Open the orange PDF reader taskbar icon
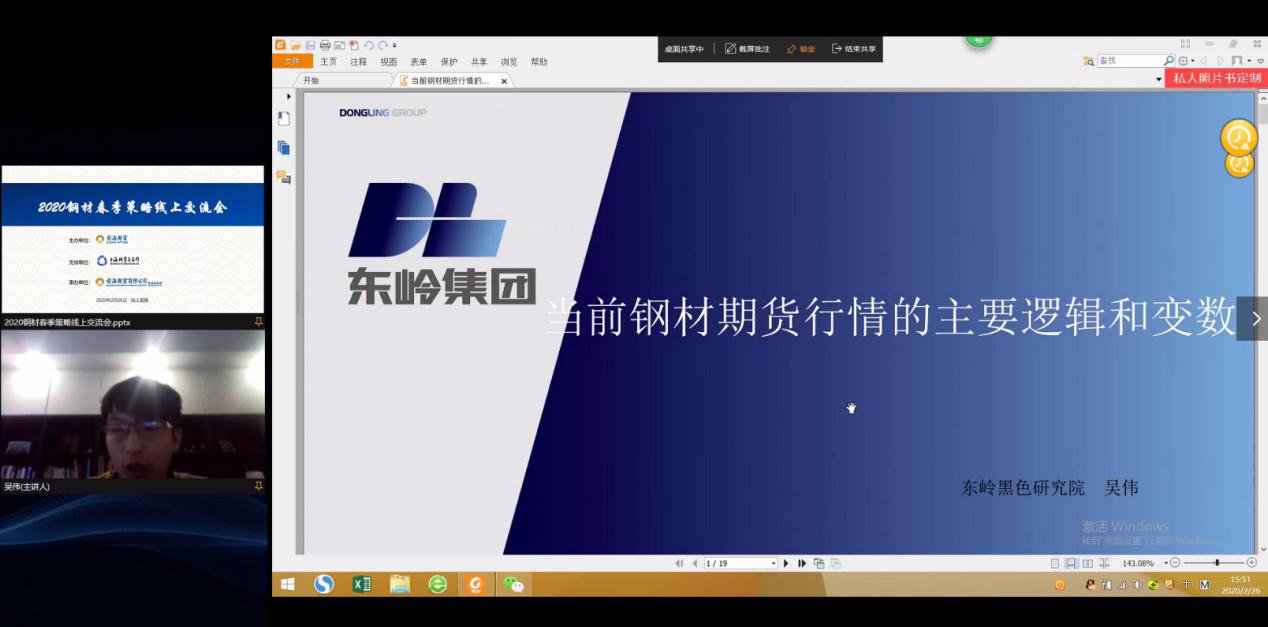The width and height of the screenshot is (1268, 627). pyautogui.click(x=476, y=584)
